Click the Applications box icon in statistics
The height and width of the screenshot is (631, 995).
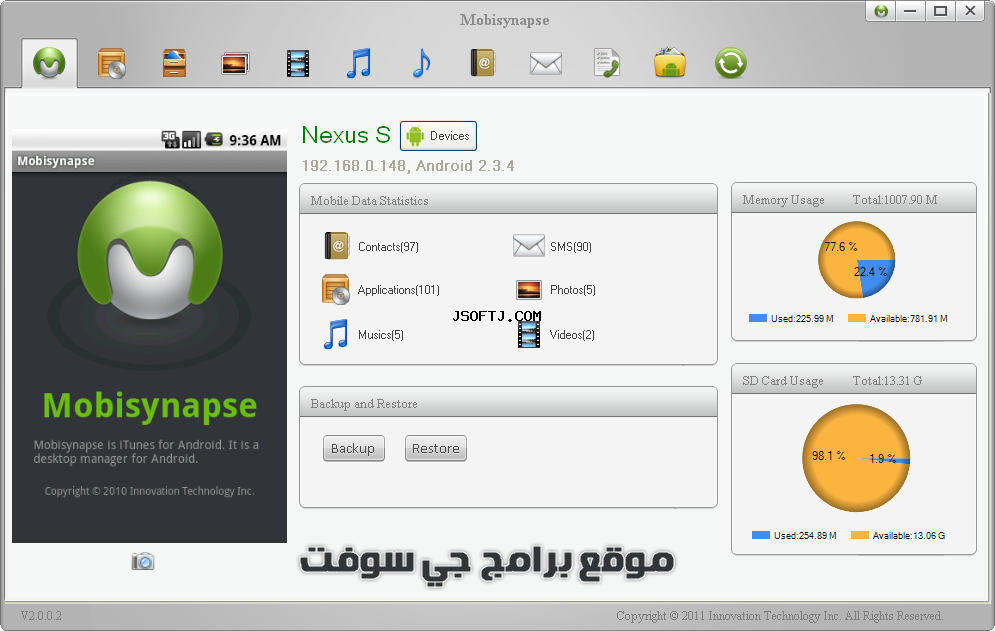(x=336, y=289)
